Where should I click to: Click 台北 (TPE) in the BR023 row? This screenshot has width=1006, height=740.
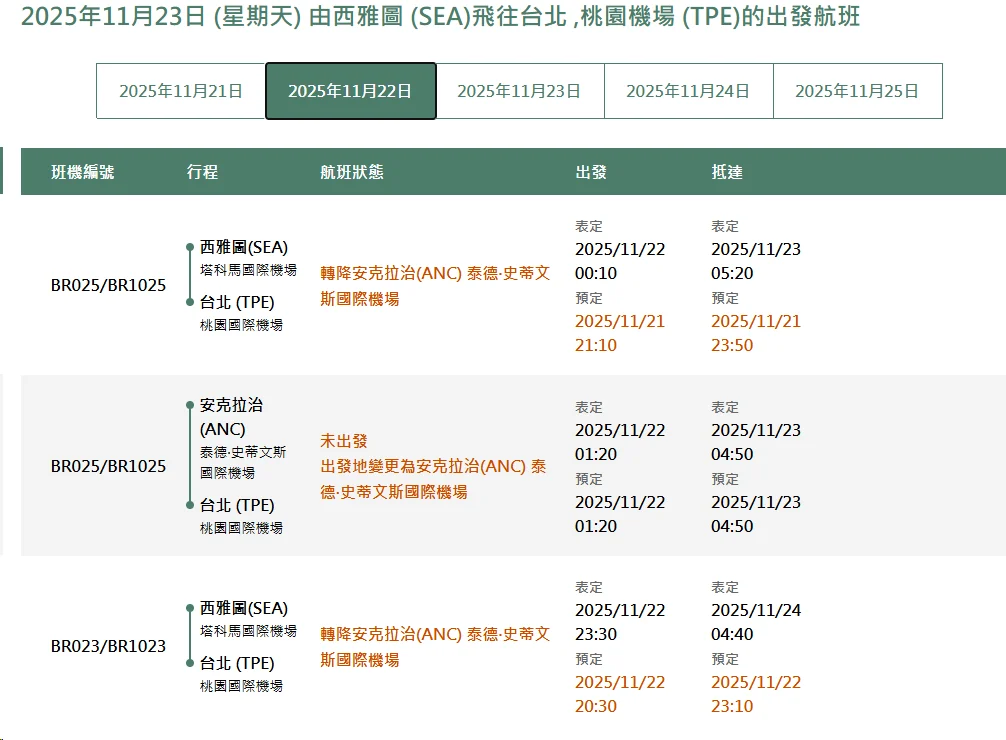click(237, 663)
